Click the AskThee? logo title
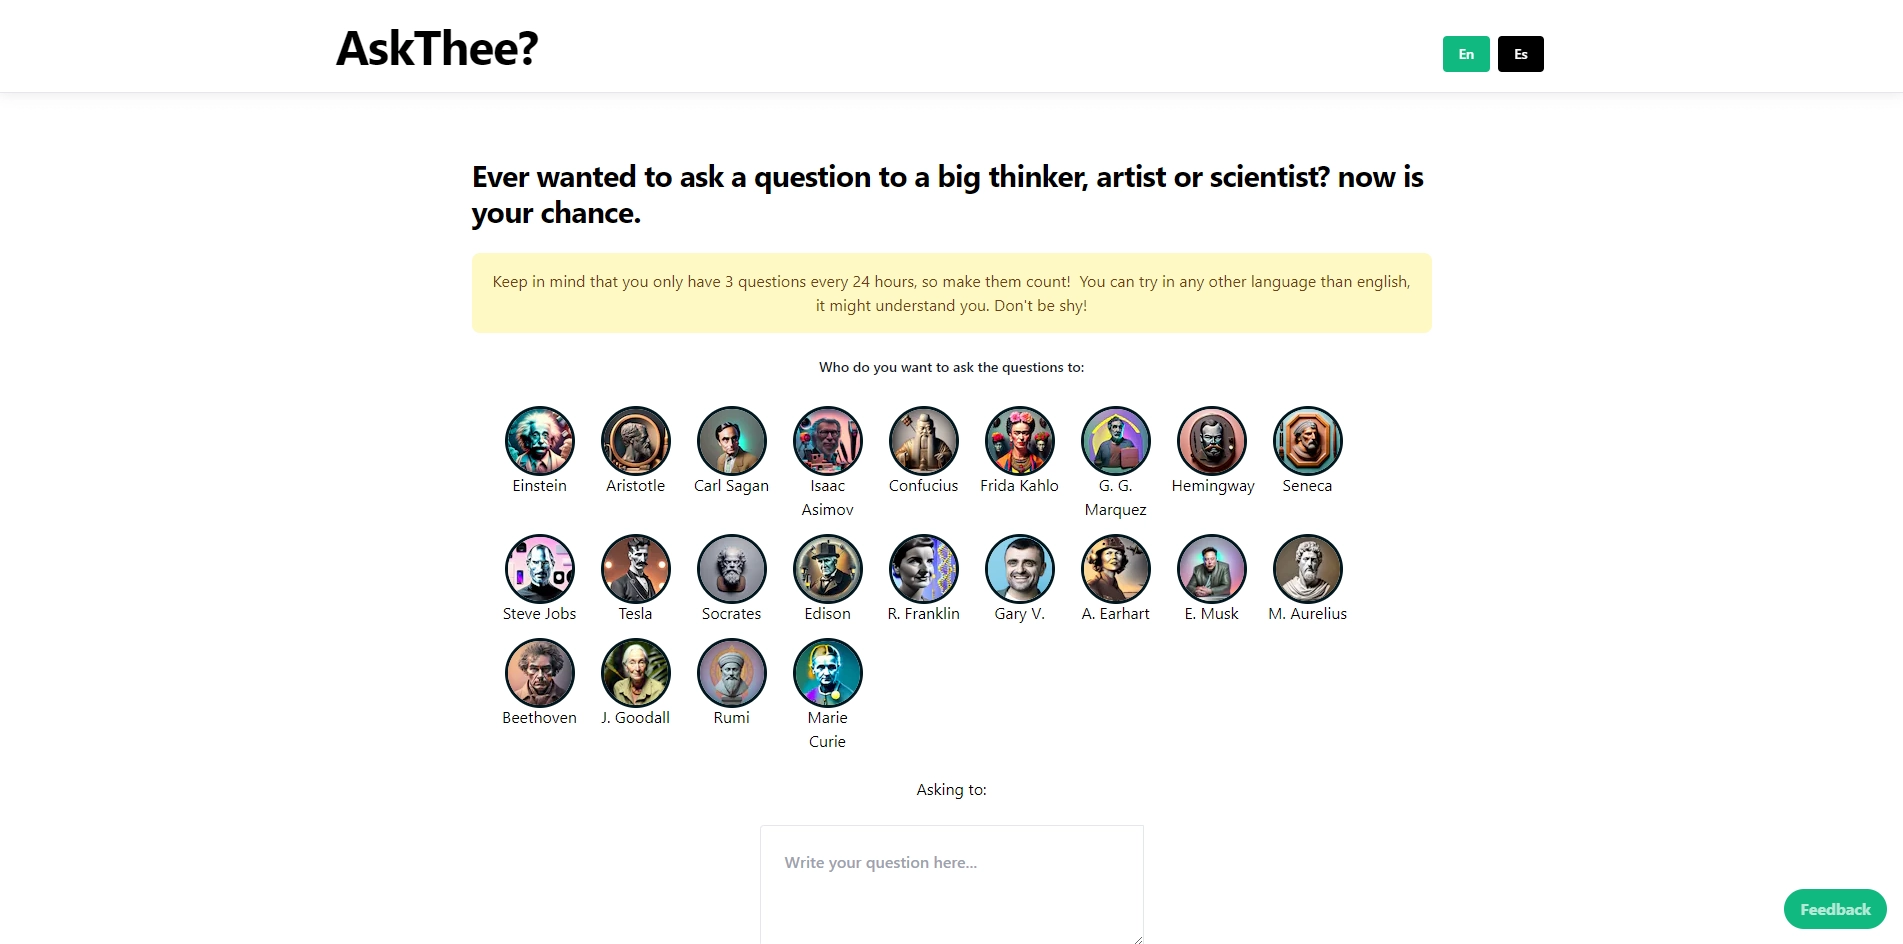Screen dimensions: 1903x944 click(x=437, y=48)
